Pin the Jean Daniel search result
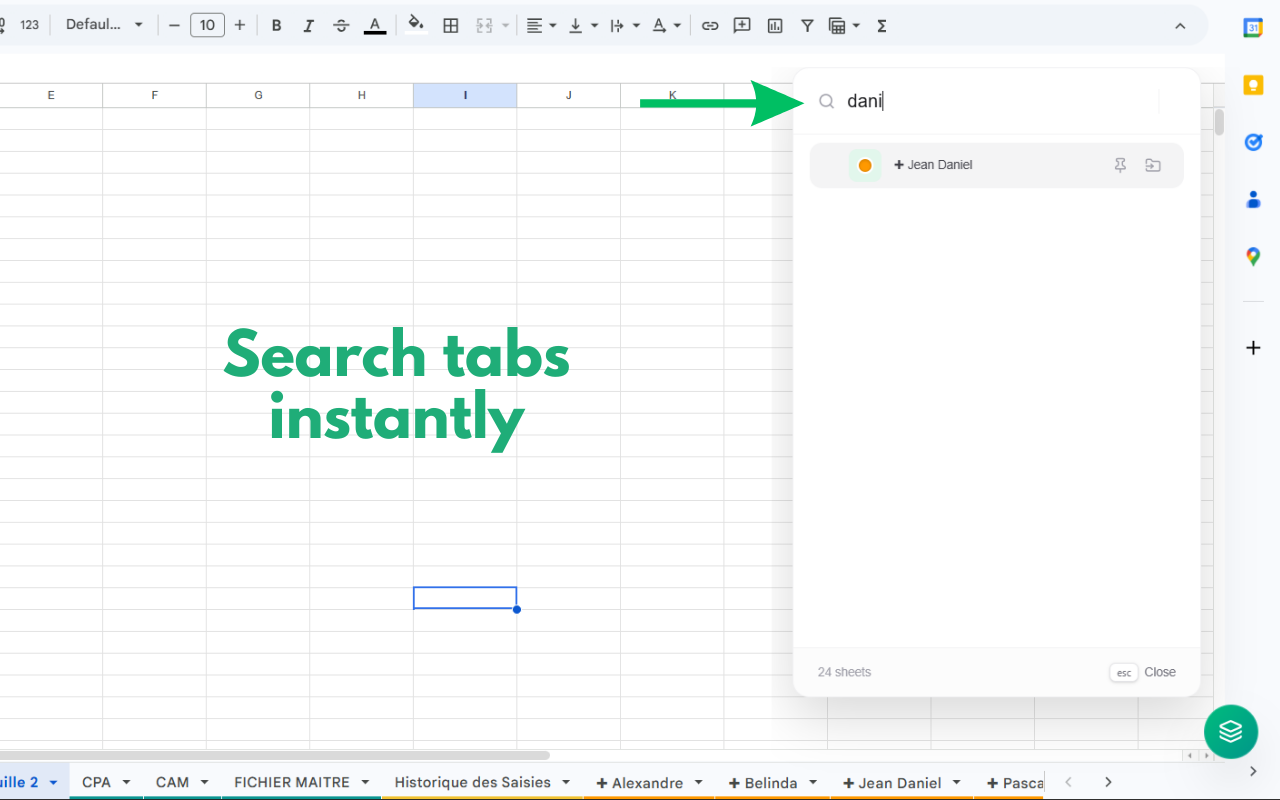Image resolution: width=1280 pixels, height=800 pixels. [x=1120, y=165]
